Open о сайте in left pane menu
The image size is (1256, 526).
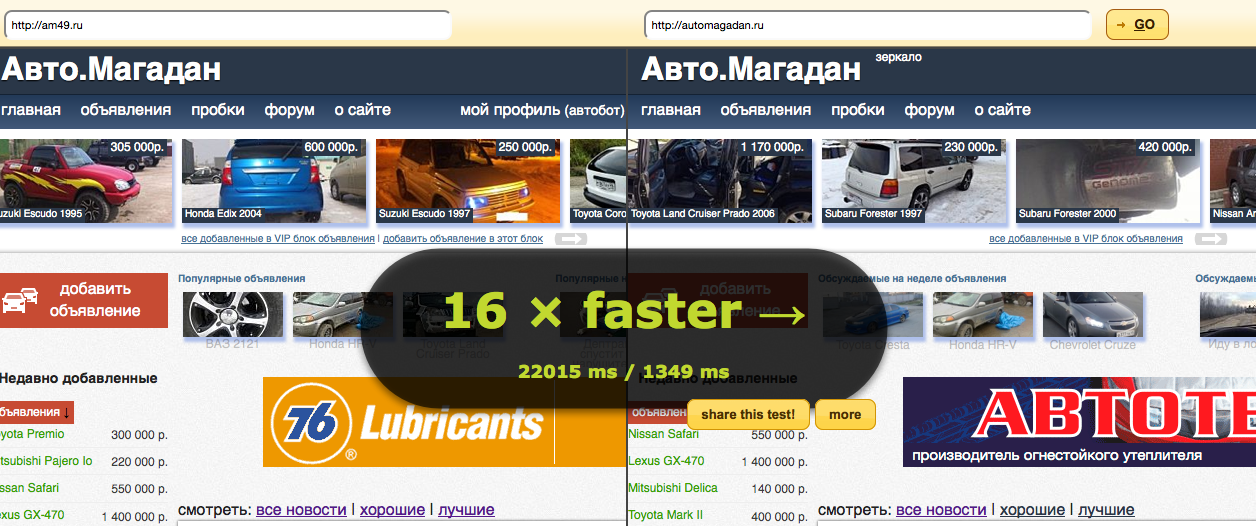363,110
